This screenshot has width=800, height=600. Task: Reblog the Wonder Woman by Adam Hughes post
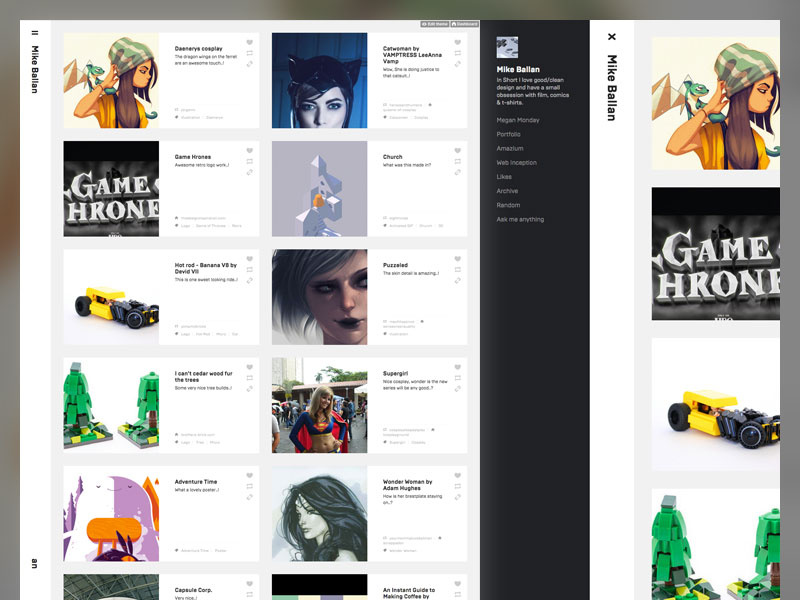(458, 486)
